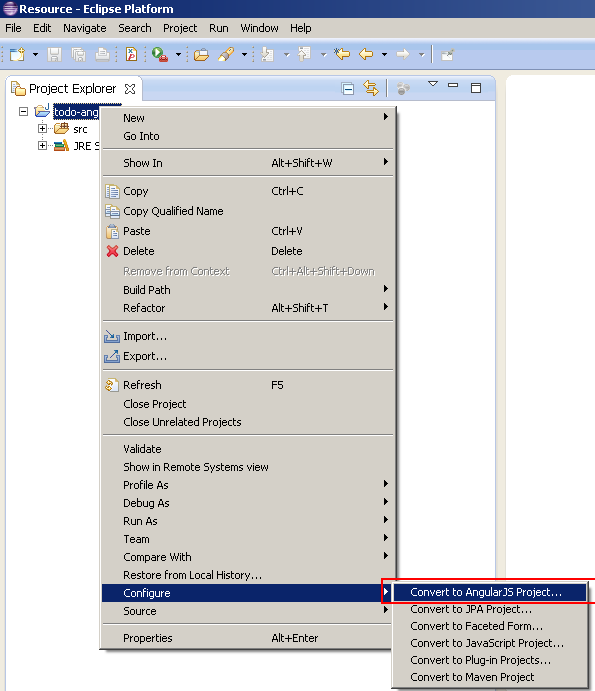
Task: Choose Export... from context menu
Action: (x=247, y=356)
